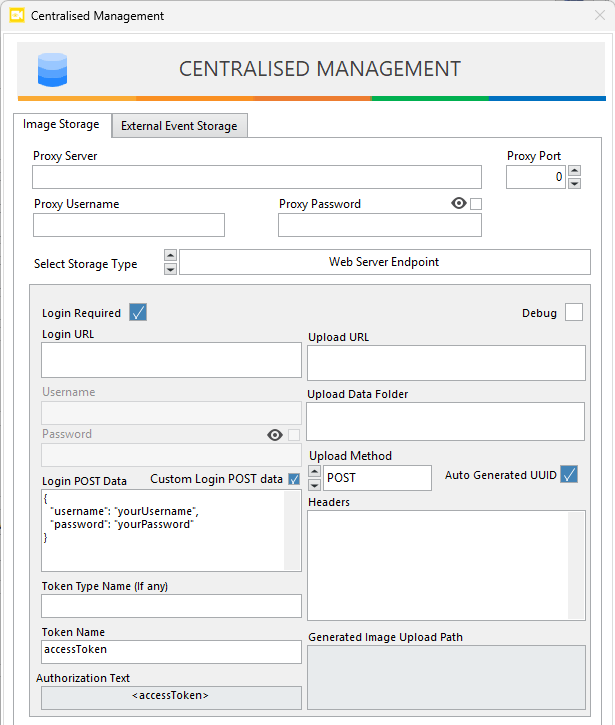Select the previous storage type with the up arrow
The image size is (615, 725).
(170, 255)
